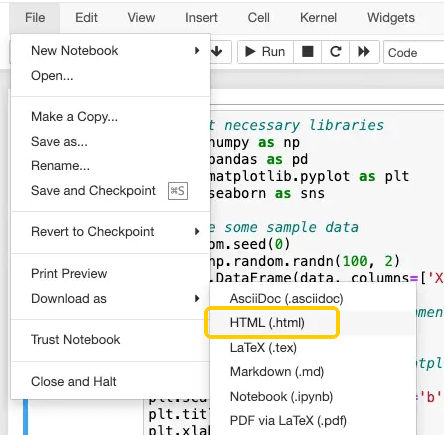Click the 'om.seed(0)' code line

250,244
